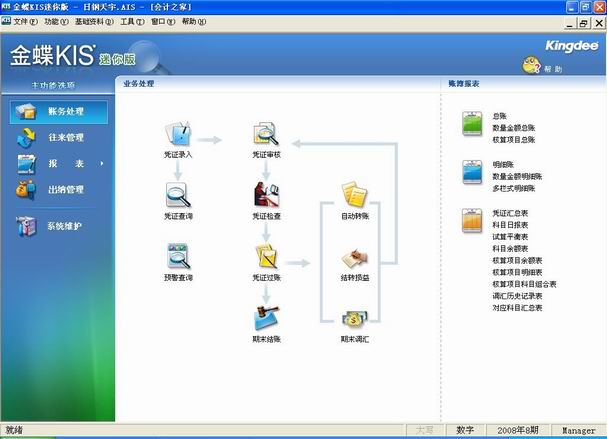Open the 凭证汇总表 report link

point(510,213)
